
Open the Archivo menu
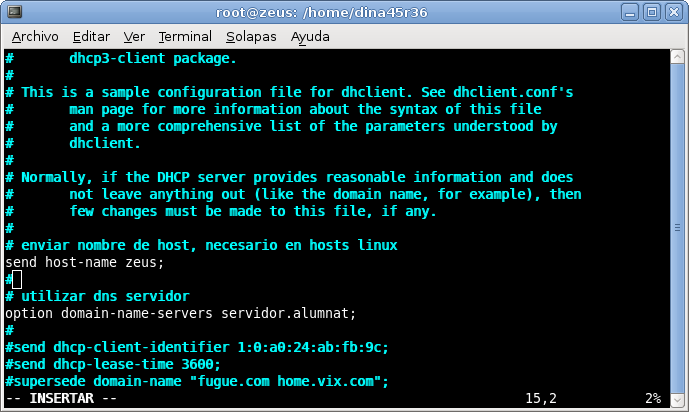tap(35, 36)
